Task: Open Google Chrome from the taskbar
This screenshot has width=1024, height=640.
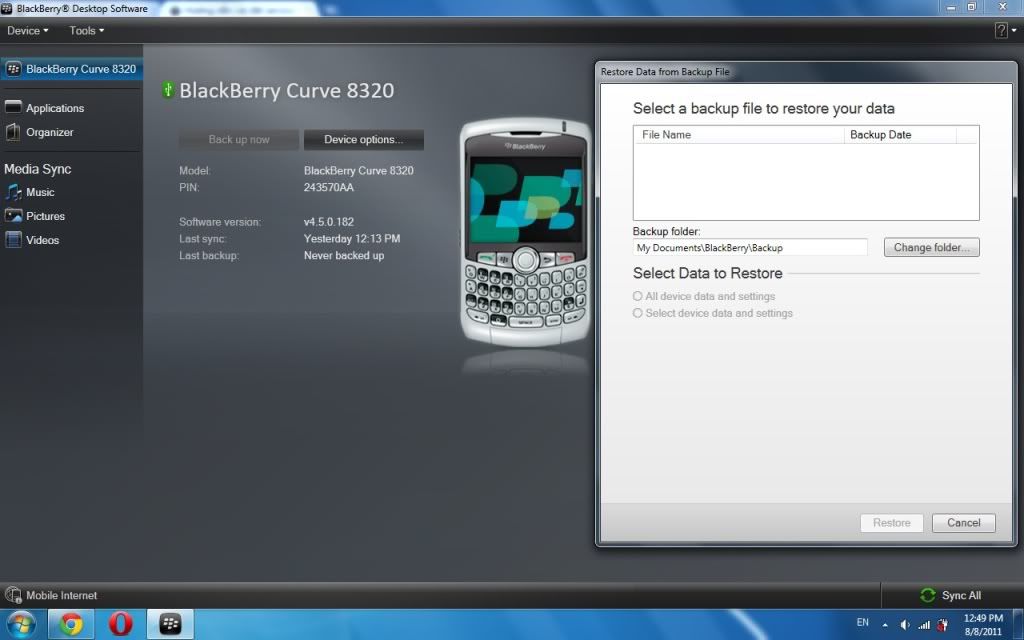Action: (x=71, y=624)
